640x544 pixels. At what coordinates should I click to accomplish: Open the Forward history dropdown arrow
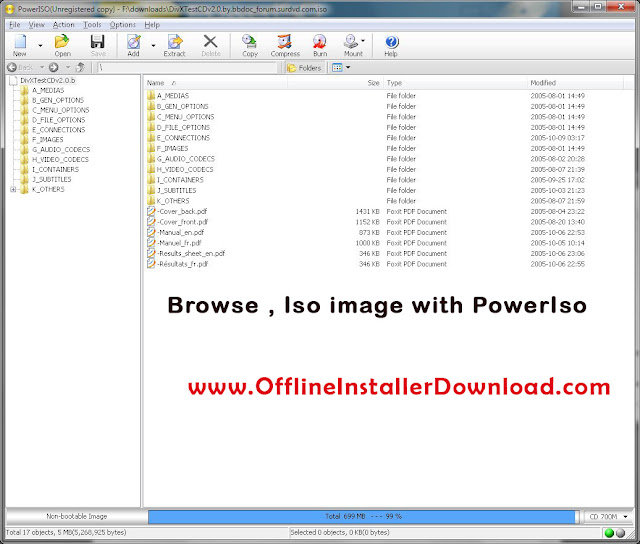tap(68, 67)
